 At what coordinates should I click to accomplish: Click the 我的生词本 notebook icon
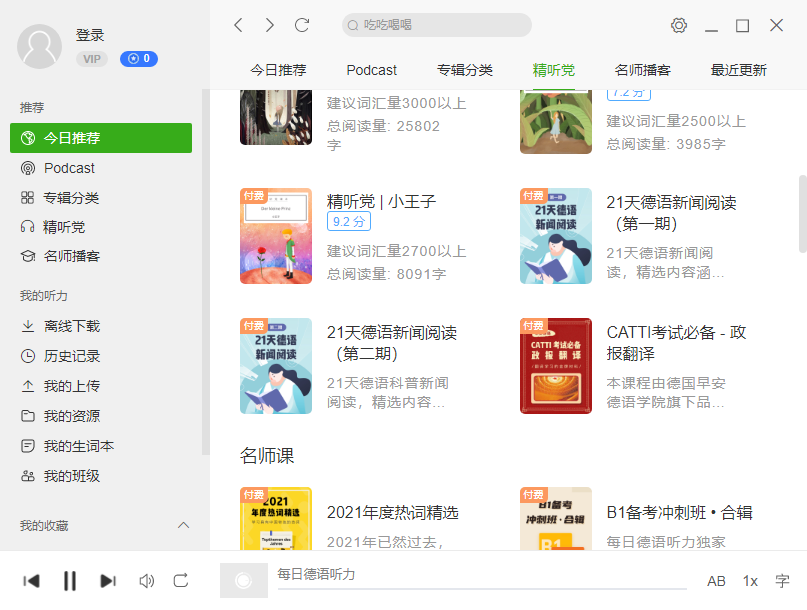(x=28, y=446)
